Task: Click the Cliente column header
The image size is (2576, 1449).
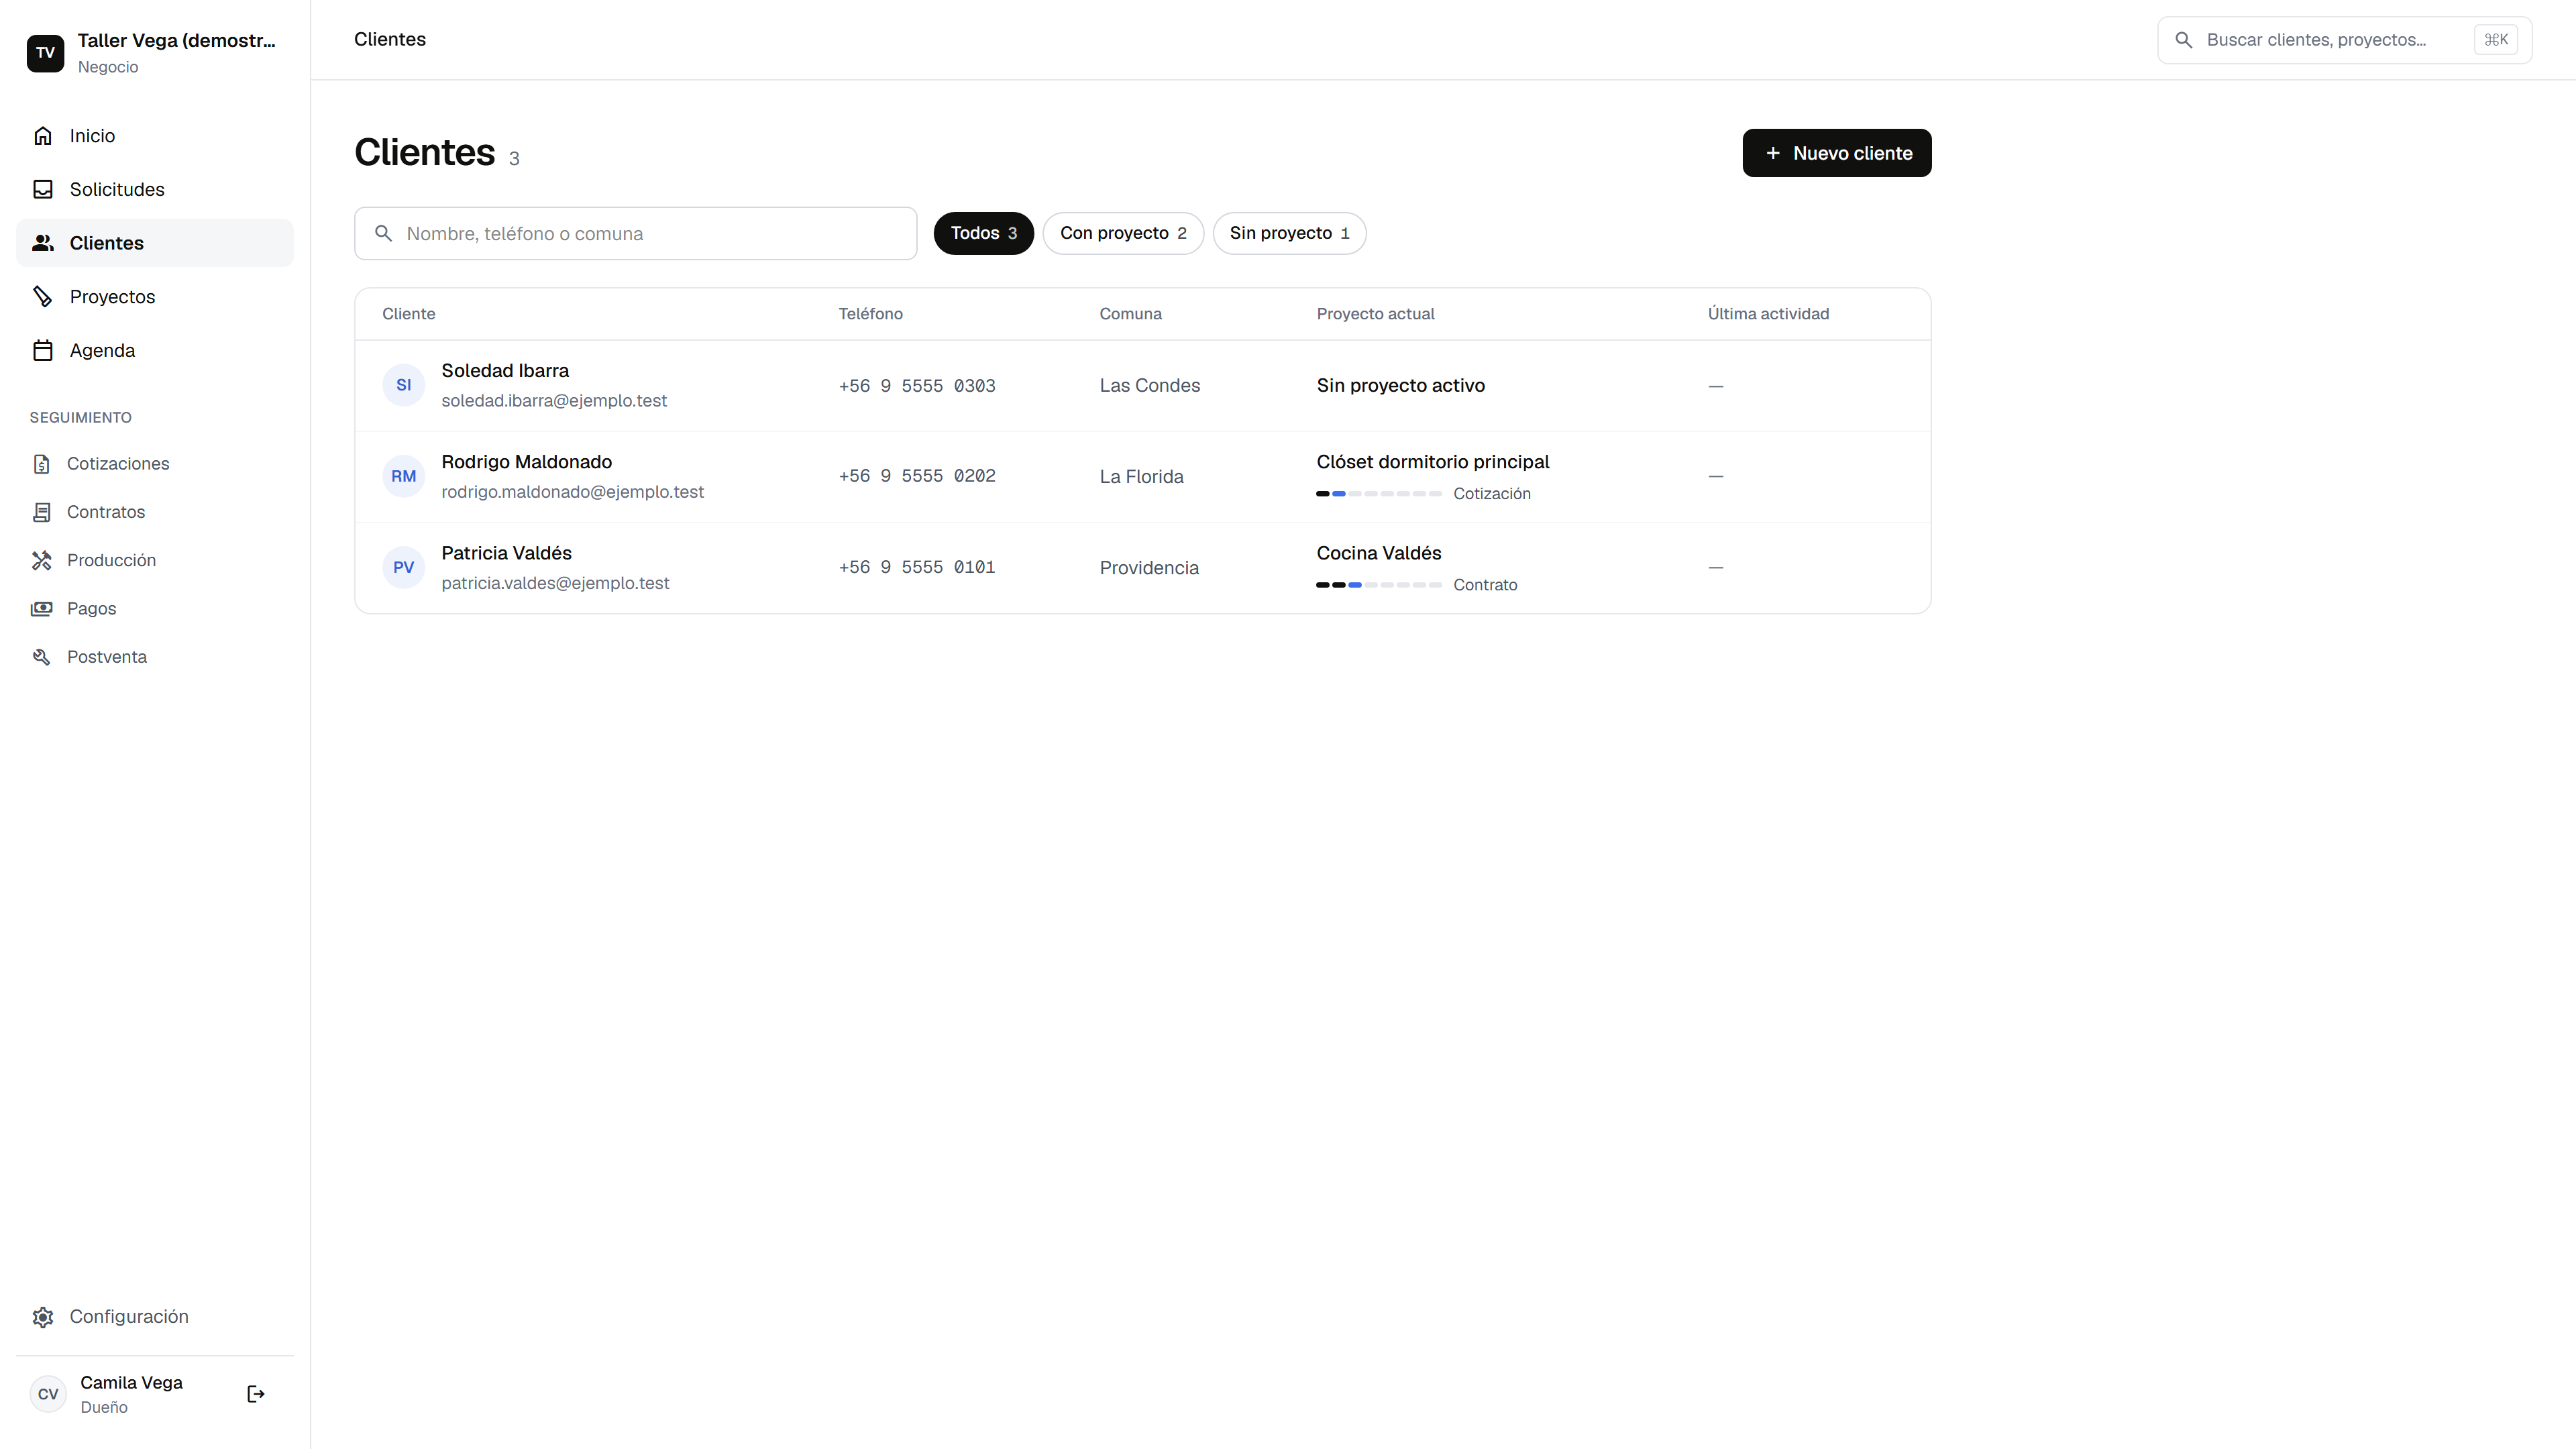Action: click(x=408, y=314)
